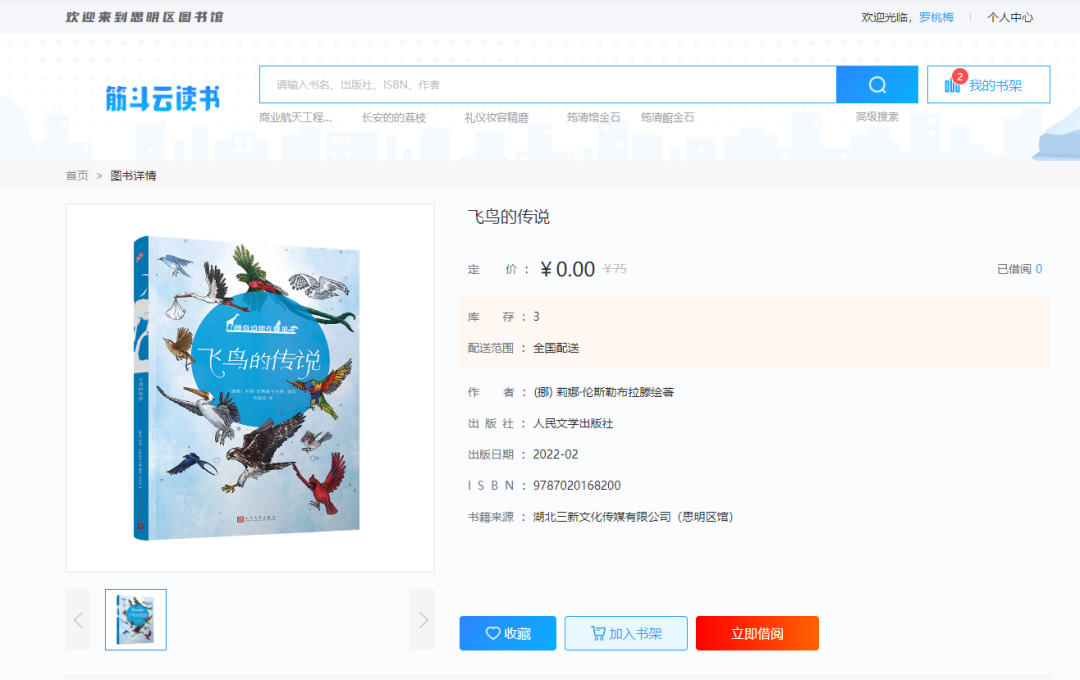Click next thumbnail right arrow
Image resolution: width=1080 pixels, height=680 pixels.
423,619
